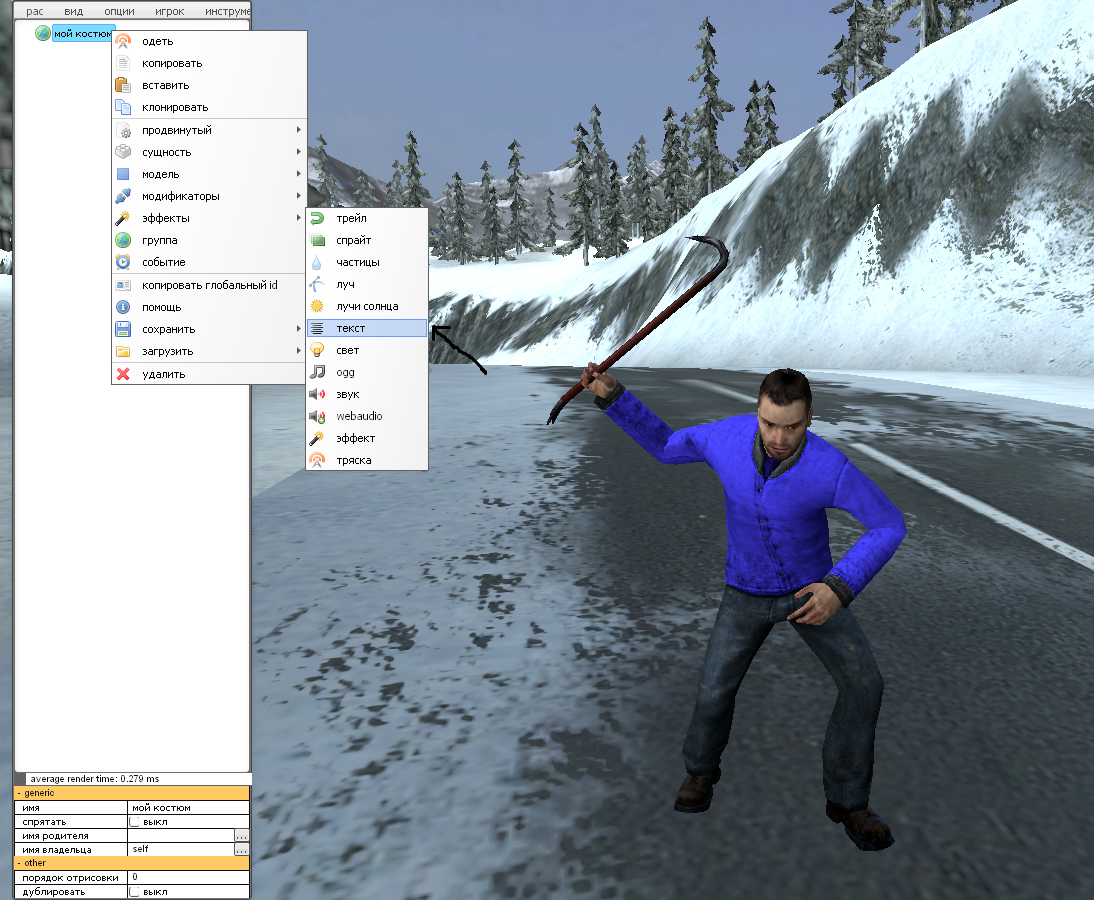Viewport: 1094px width, 902px height.
Task: Click the shake icon beside 'тряска'
Action: (x=317, y=460)
